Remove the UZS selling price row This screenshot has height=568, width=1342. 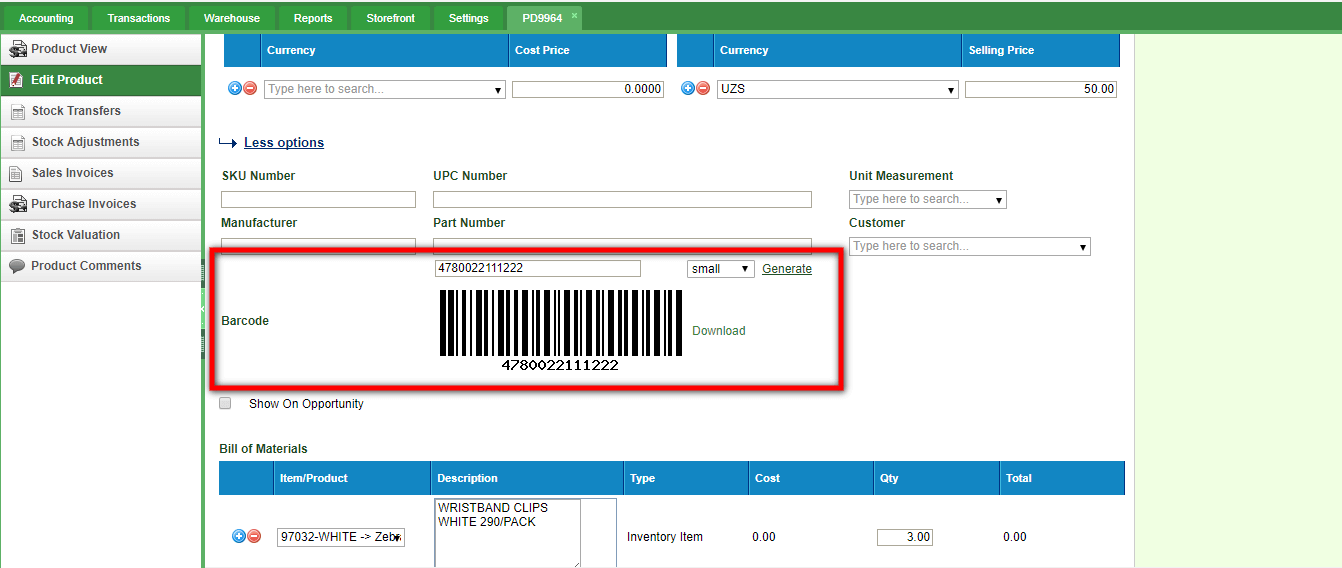703,89
